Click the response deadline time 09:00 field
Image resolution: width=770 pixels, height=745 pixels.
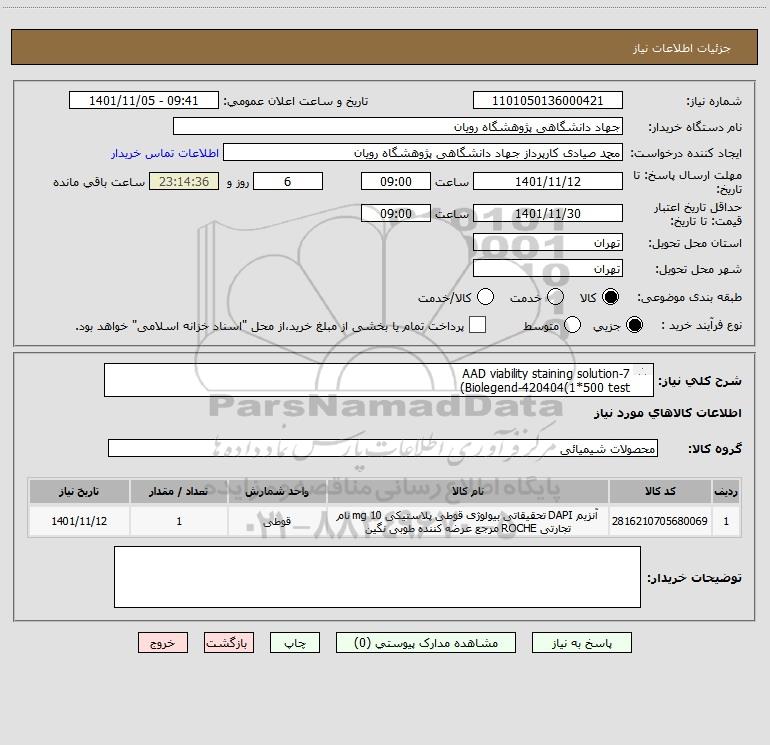coord(396,181)
